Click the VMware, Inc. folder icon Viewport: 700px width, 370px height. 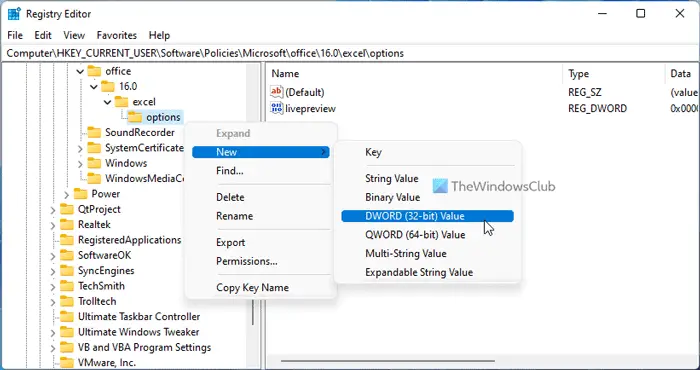click(x=67, y=362)
